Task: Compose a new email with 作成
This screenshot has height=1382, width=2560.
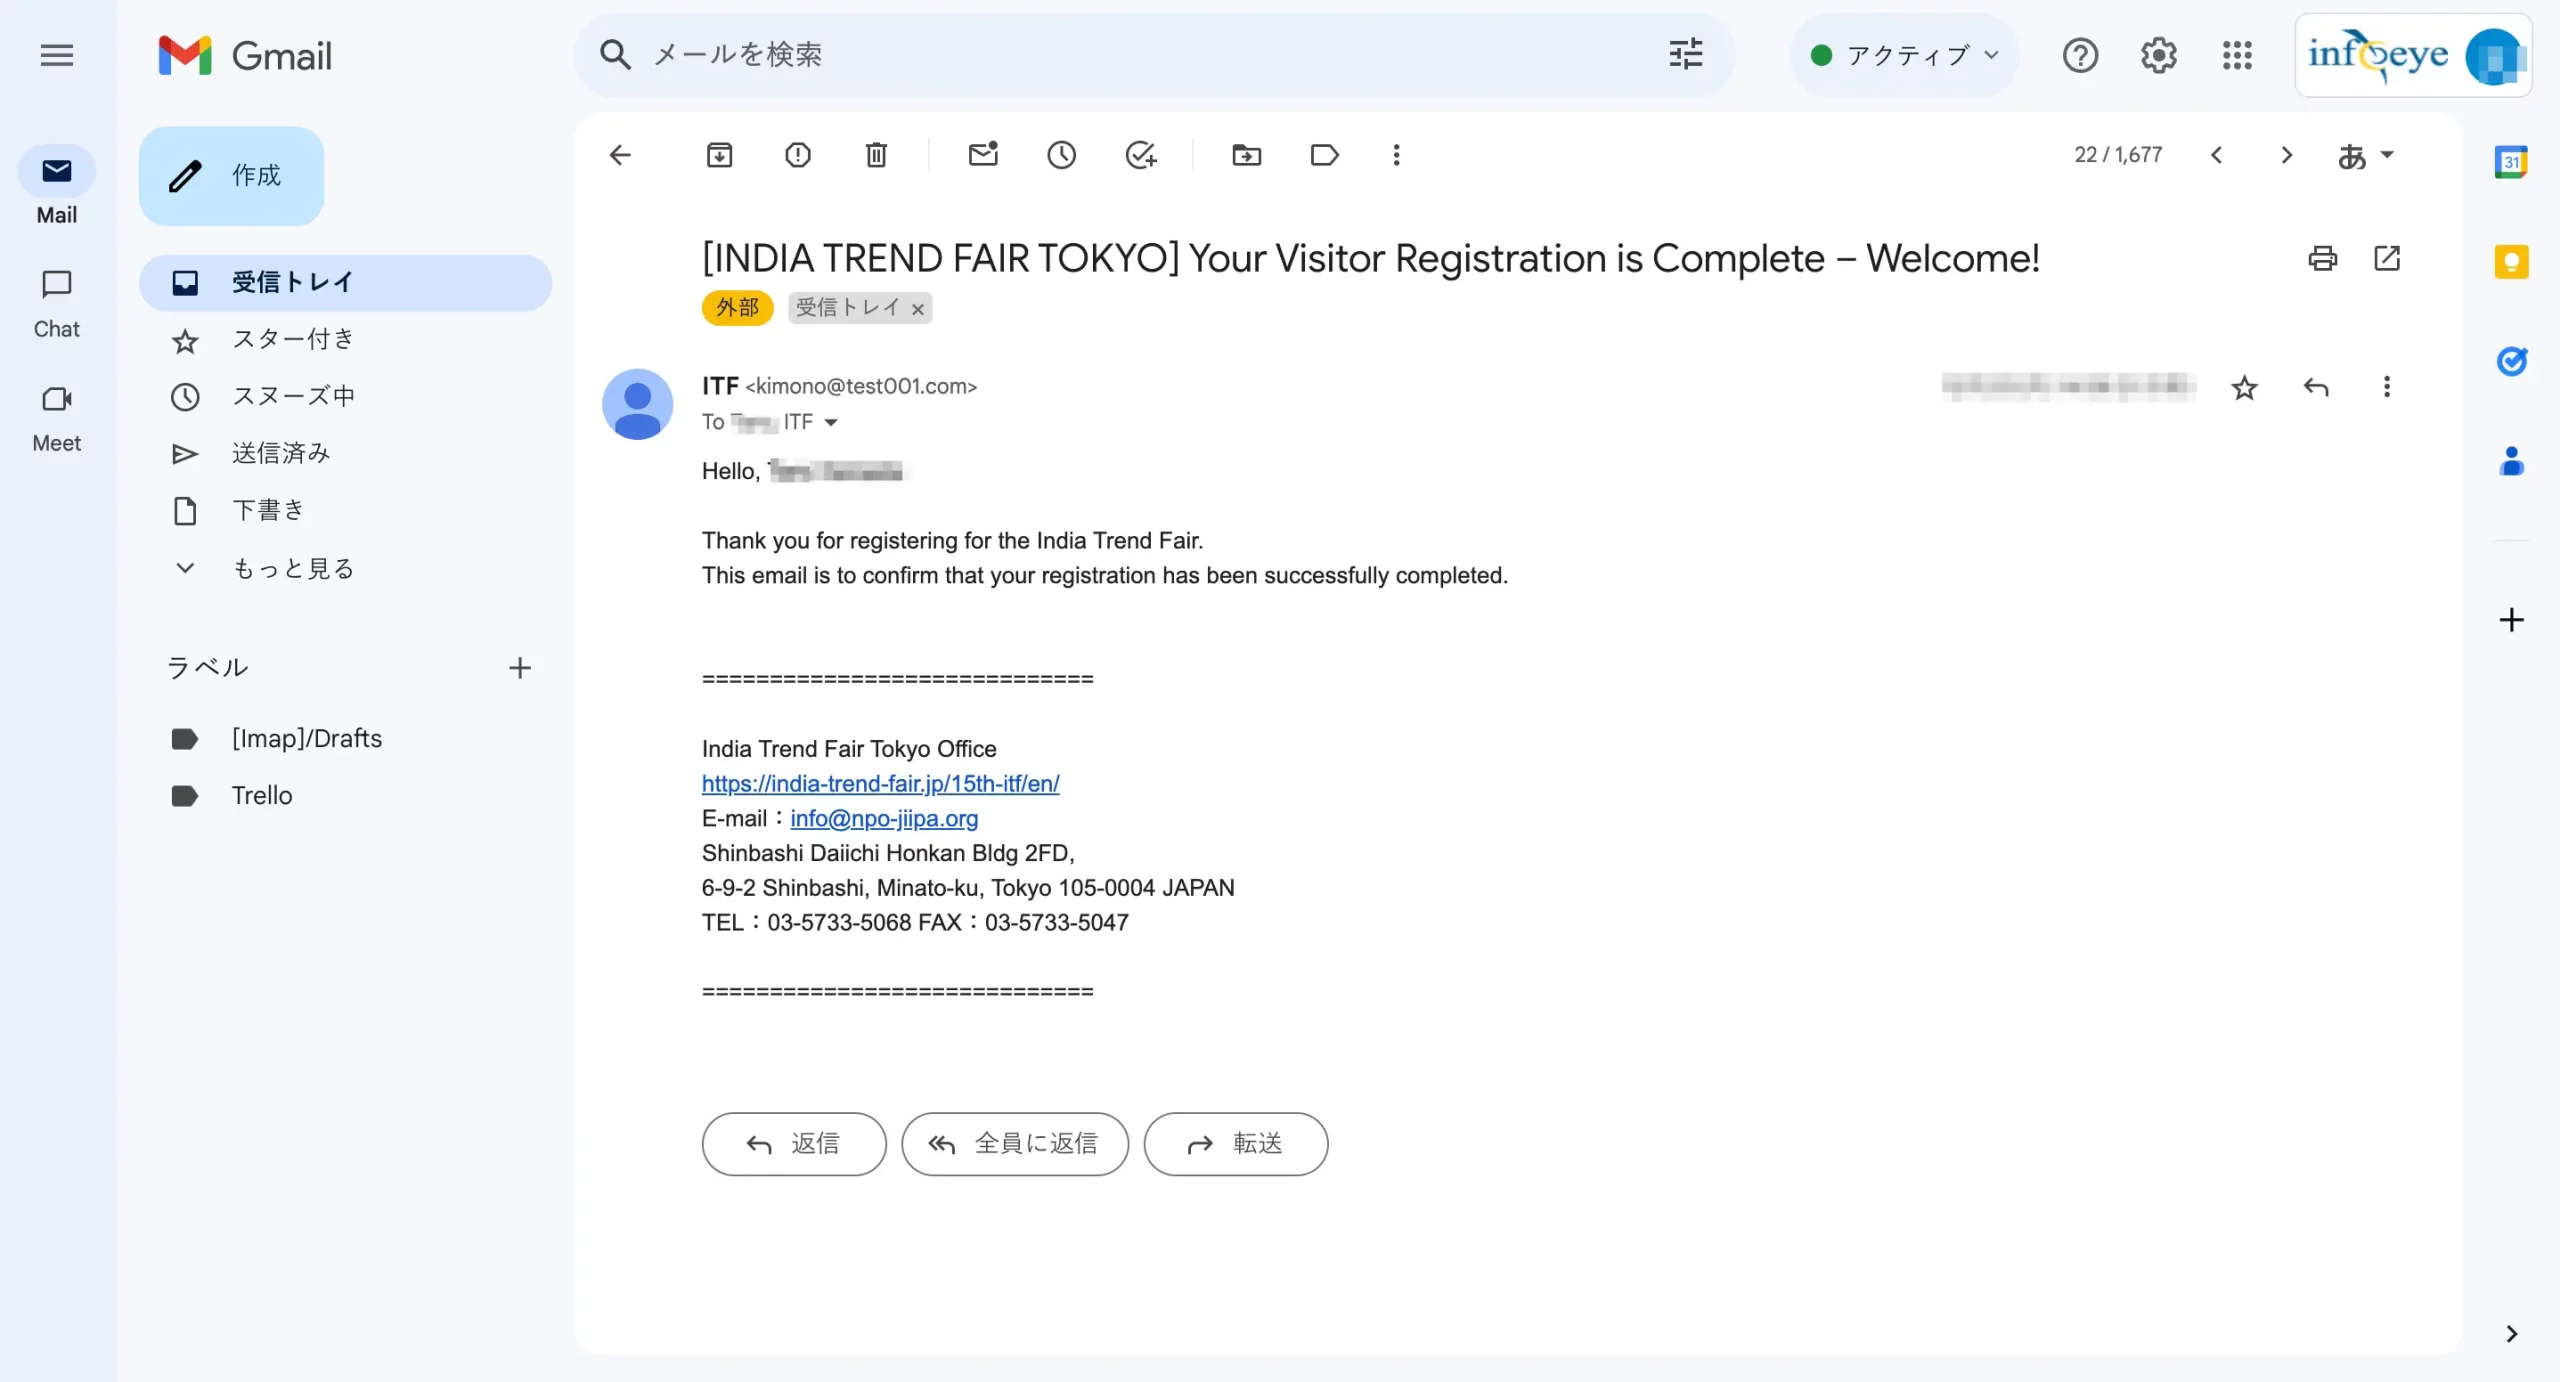Action: (x=231, y=175)
